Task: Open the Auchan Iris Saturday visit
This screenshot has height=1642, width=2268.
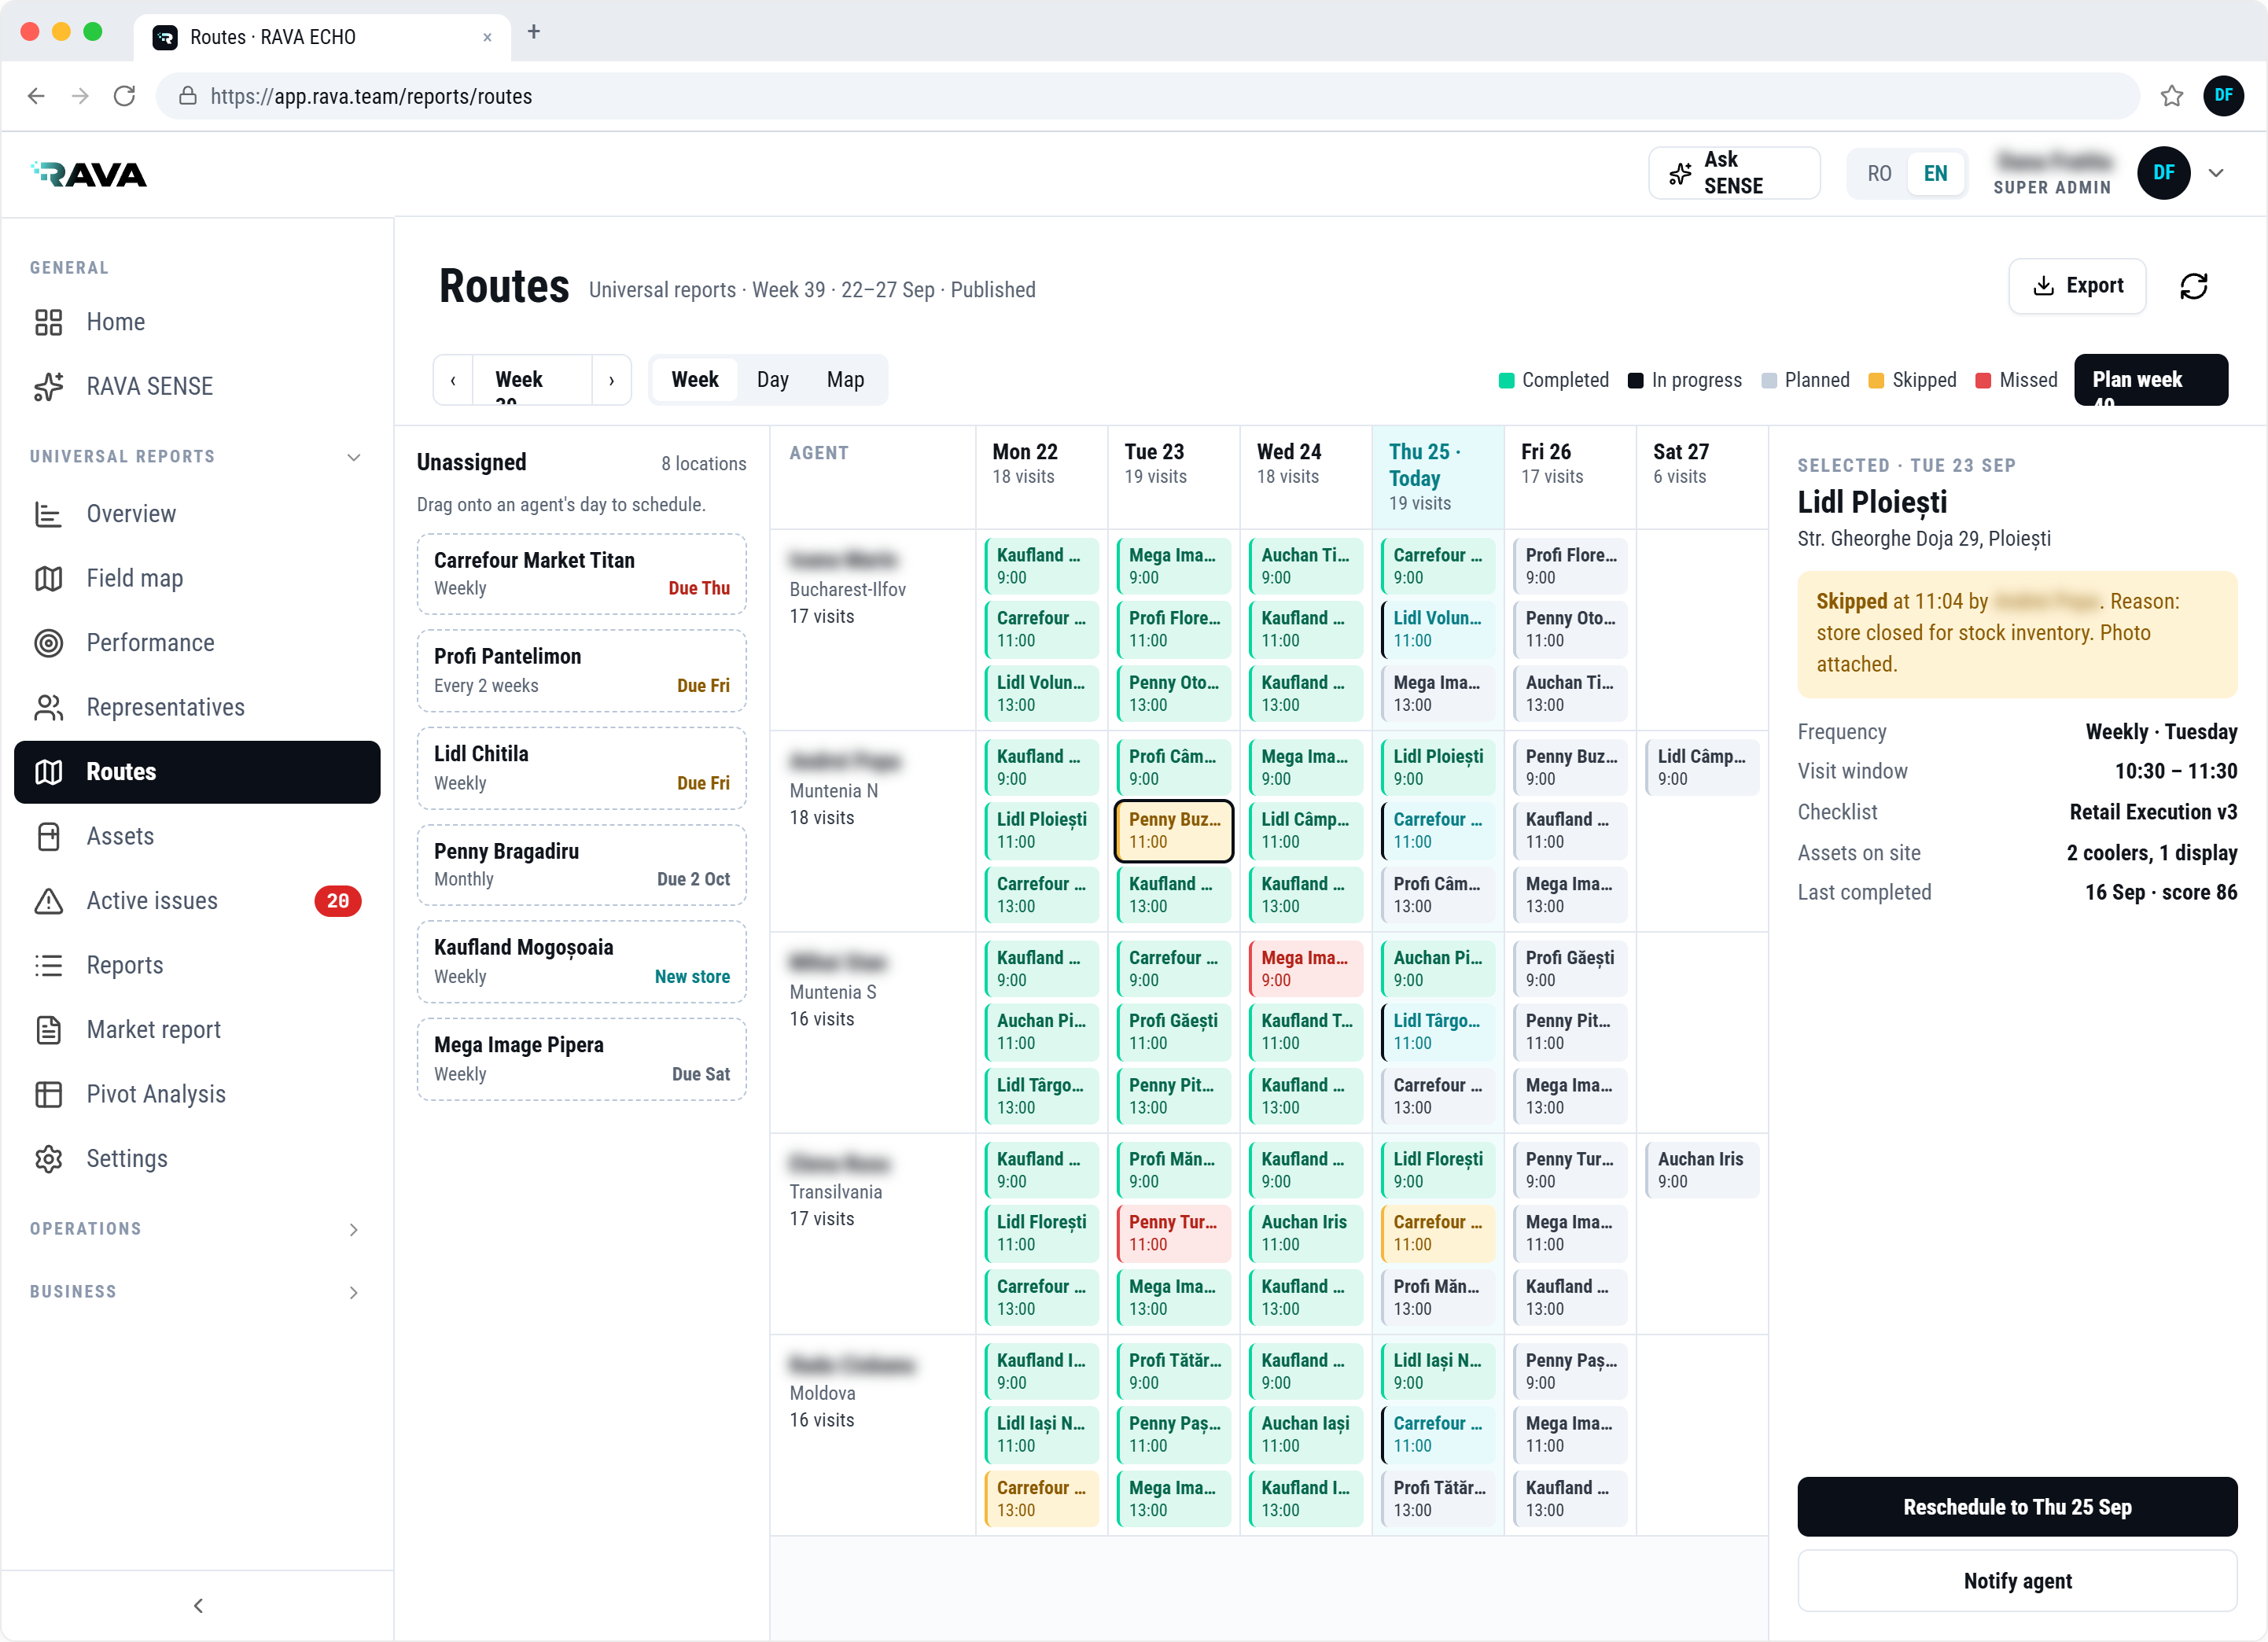Action: (1701, 1170)
